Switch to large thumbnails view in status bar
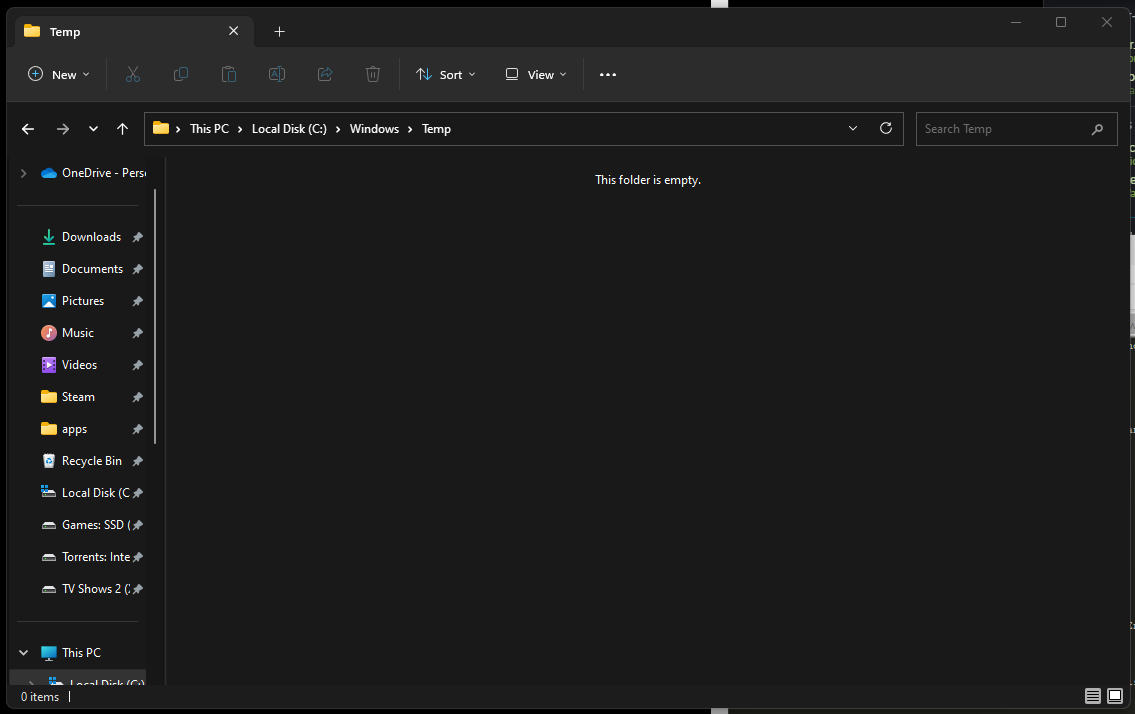 pos(1115,696)
